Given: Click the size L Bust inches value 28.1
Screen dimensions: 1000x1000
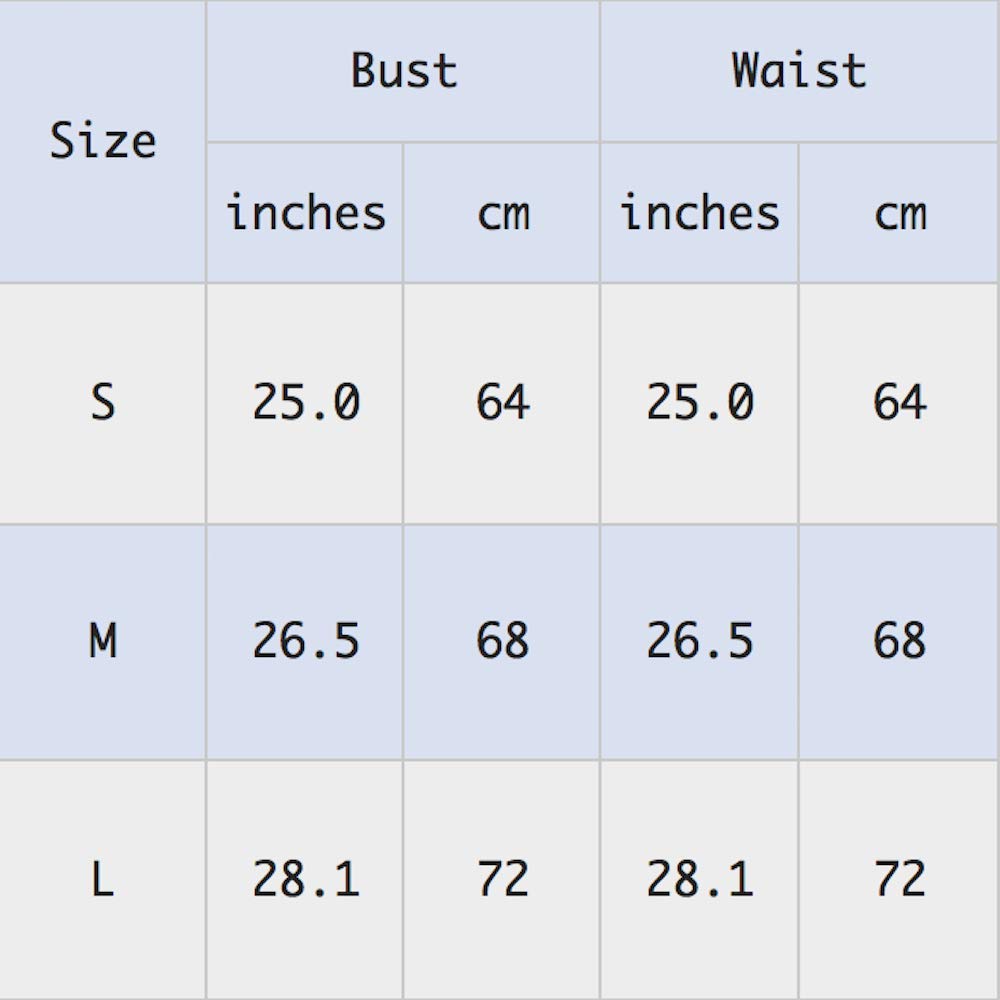Looking at the screenshot, I should [305, 879].
